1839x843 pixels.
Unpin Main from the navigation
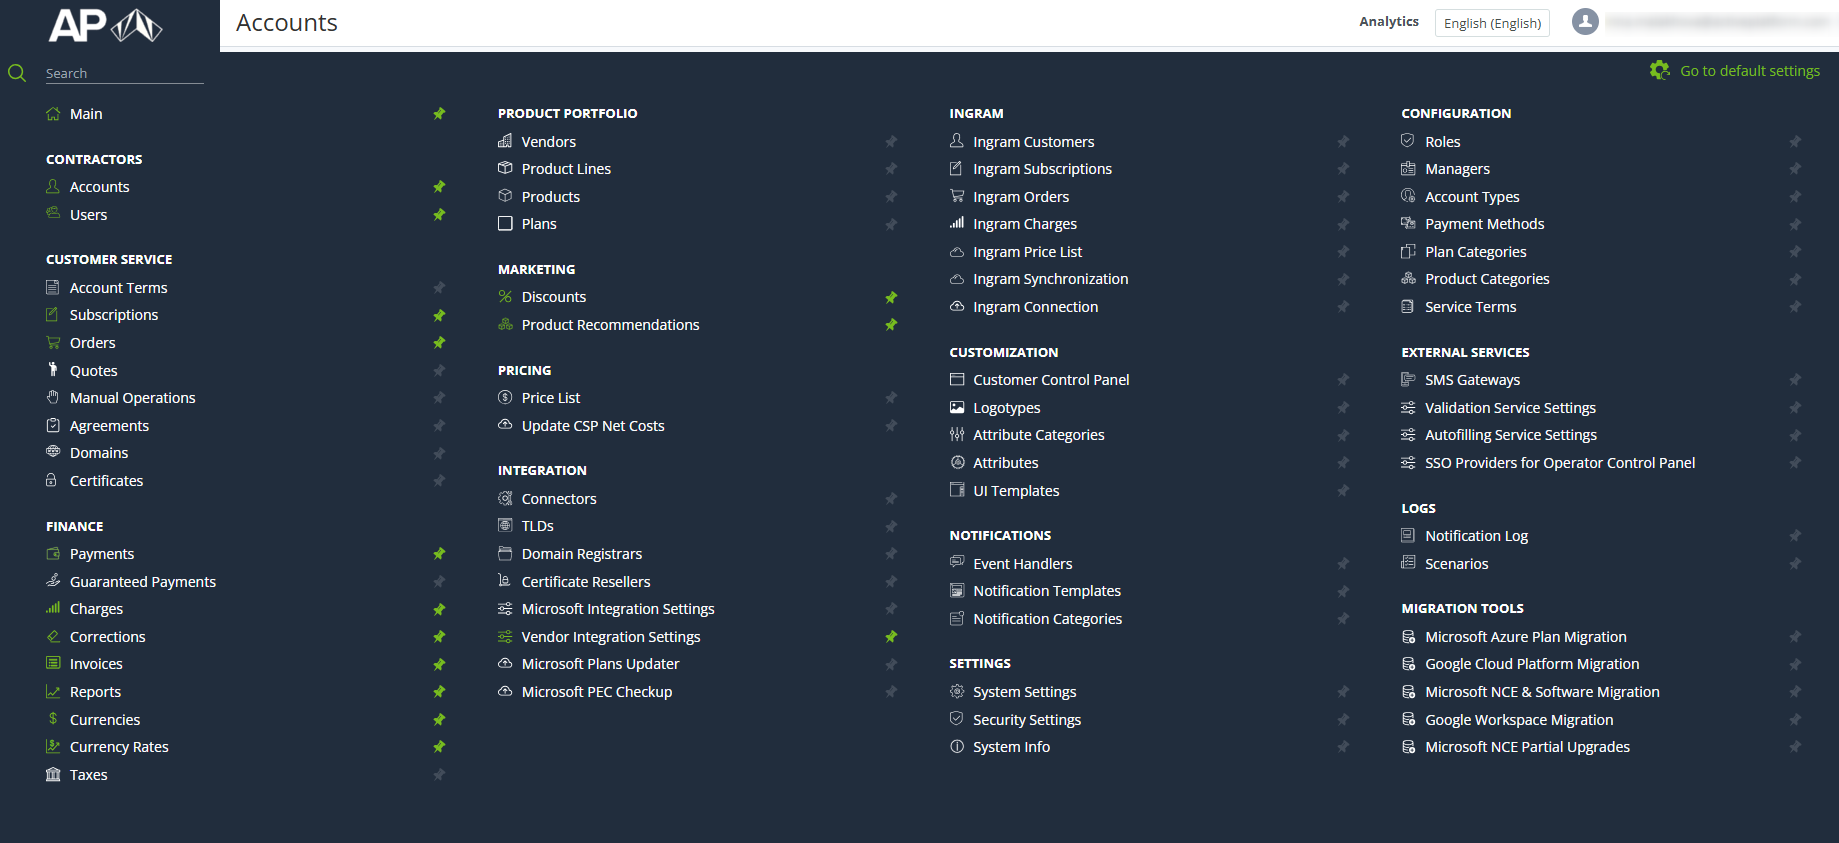pyautogui.click(x=439, y=114)
